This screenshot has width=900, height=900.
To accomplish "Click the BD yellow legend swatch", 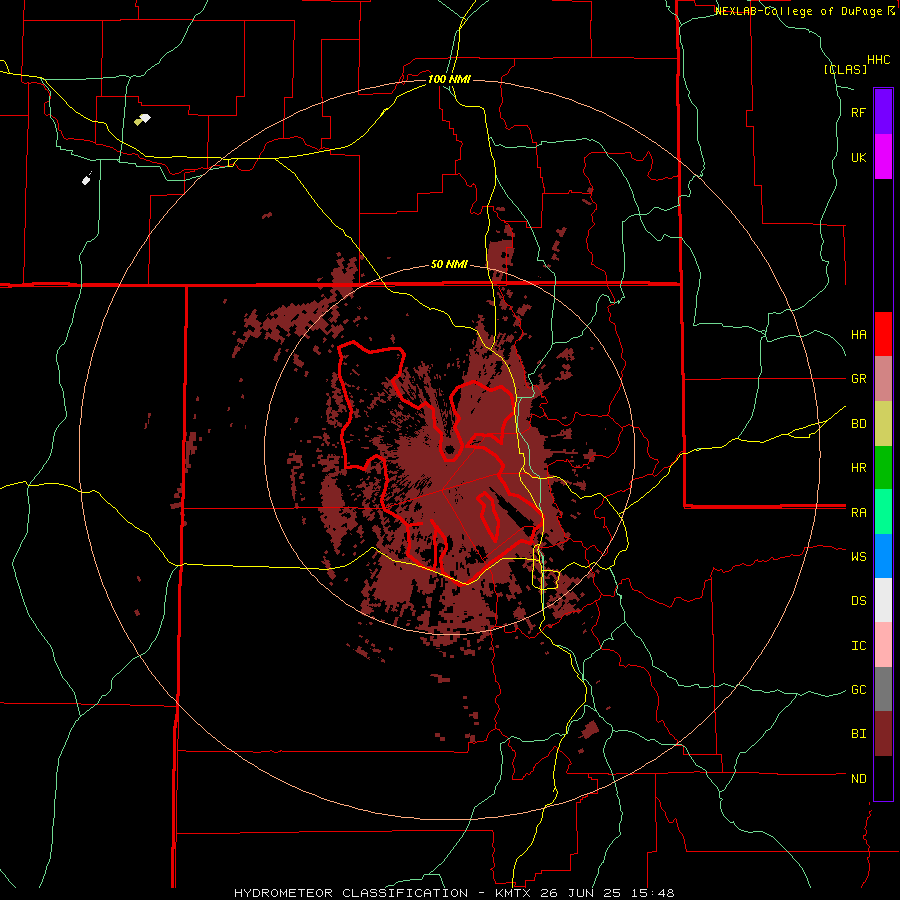I will click(x=883, y=424).
